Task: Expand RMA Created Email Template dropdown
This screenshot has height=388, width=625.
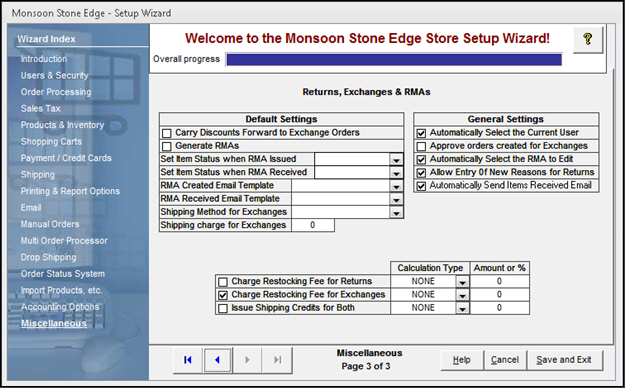Action: 396,186
